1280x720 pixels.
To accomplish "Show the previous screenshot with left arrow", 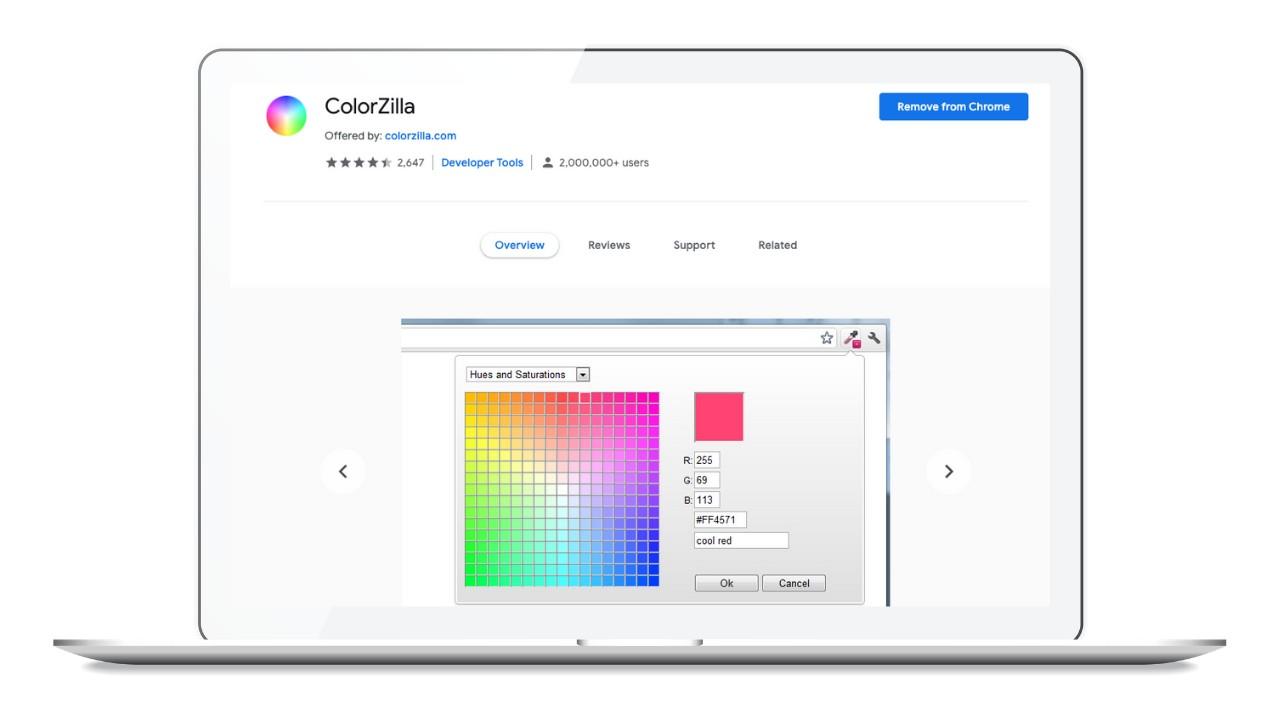I will coord(343,471).
